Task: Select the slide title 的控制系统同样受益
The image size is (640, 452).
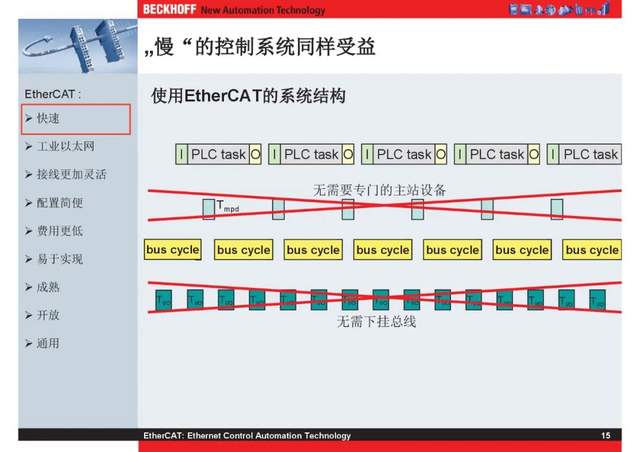Action: 285,47
